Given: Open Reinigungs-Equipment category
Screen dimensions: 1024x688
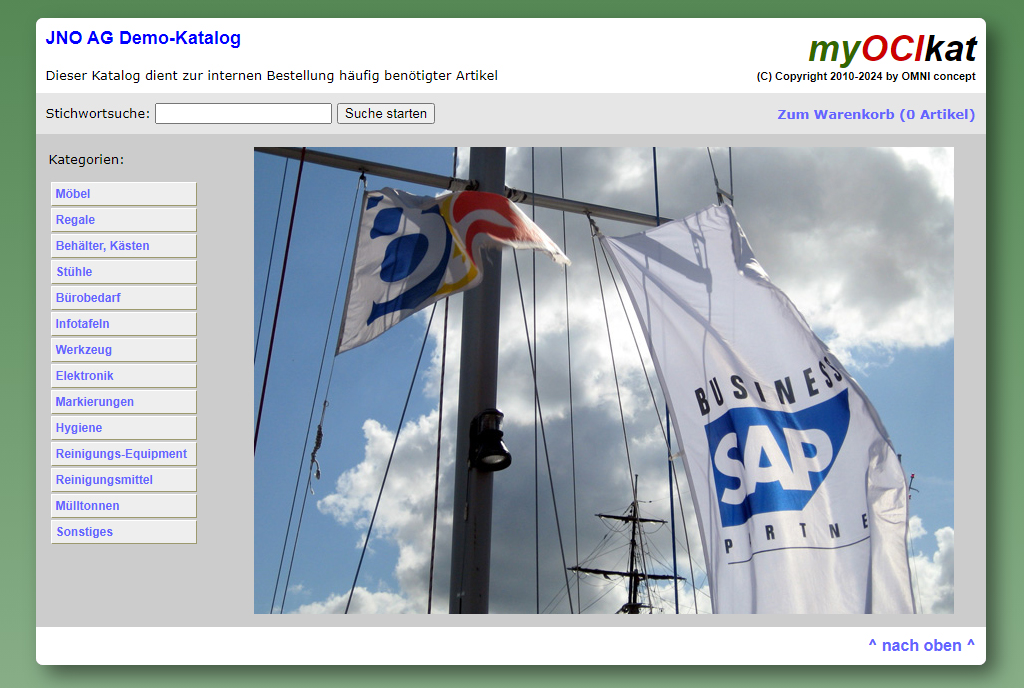Looking at the screenshot, I should [123, 454].
